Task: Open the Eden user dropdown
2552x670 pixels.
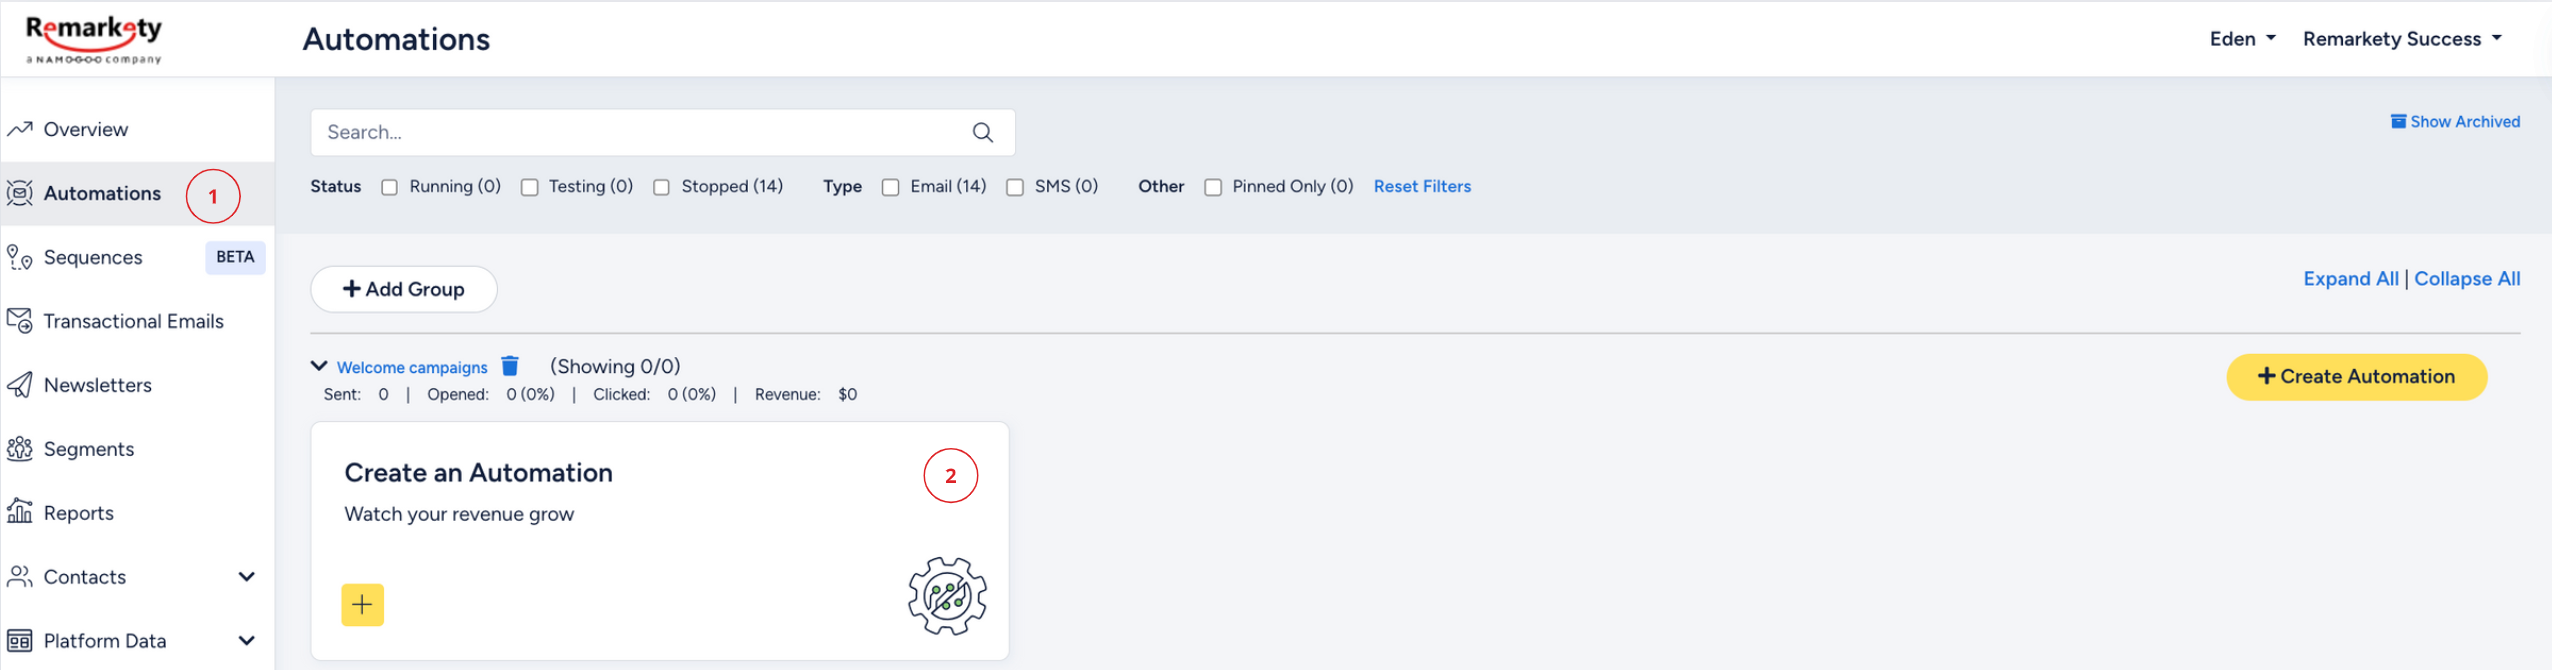Action: click(x=2242, y=39)
